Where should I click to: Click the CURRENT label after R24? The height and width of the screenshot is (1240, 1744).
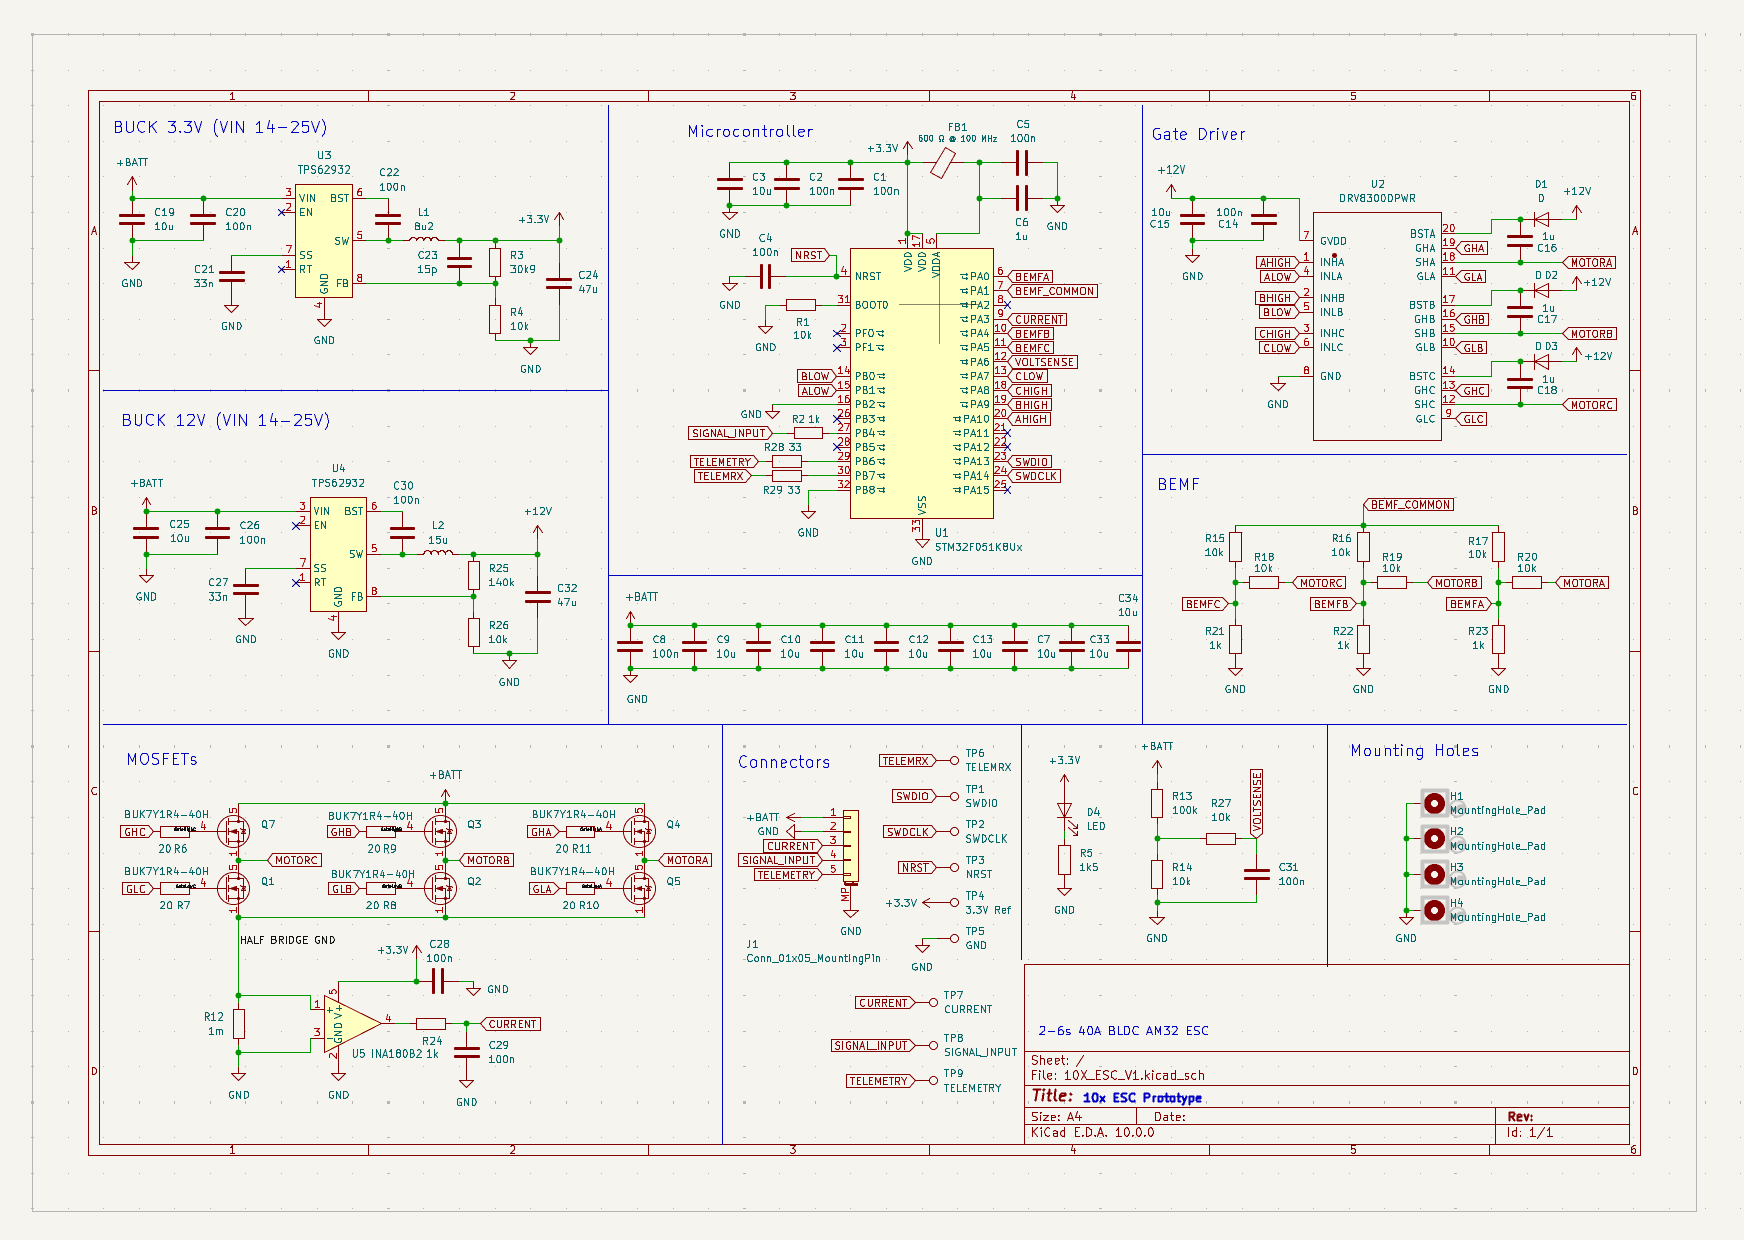(x=511, y=1024)
